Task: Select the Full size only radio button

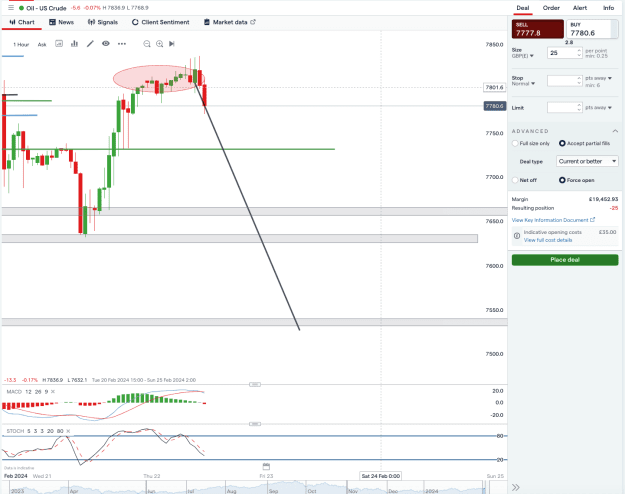Action: click(515, 143)
